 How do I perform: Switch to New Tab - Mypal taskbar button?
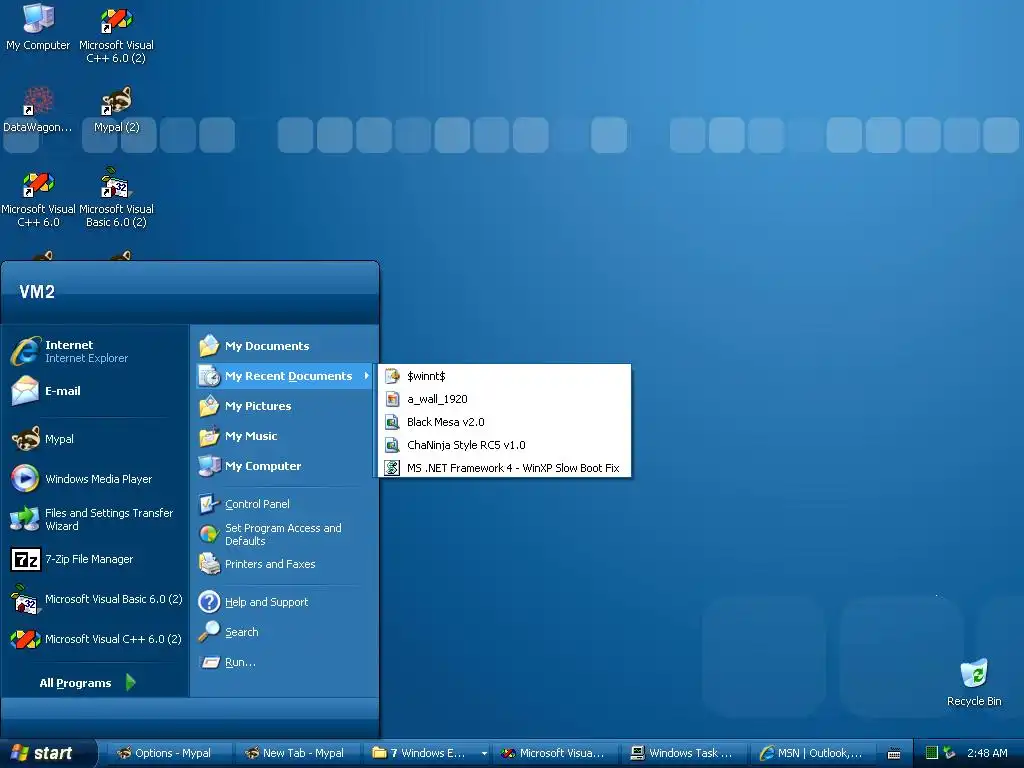[x=297, y=754]
